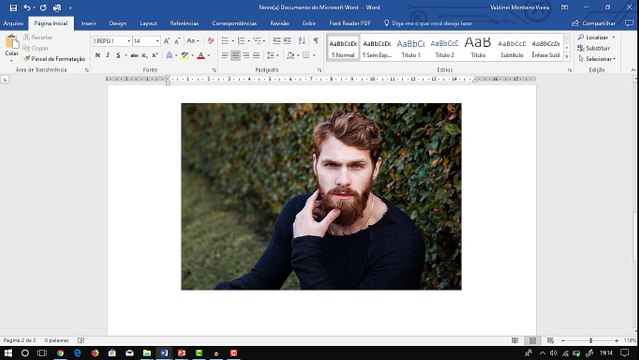Viewport: 639px width, 360px height.
Task: Apply the Título 1 style
Action: tap(411, 48)
